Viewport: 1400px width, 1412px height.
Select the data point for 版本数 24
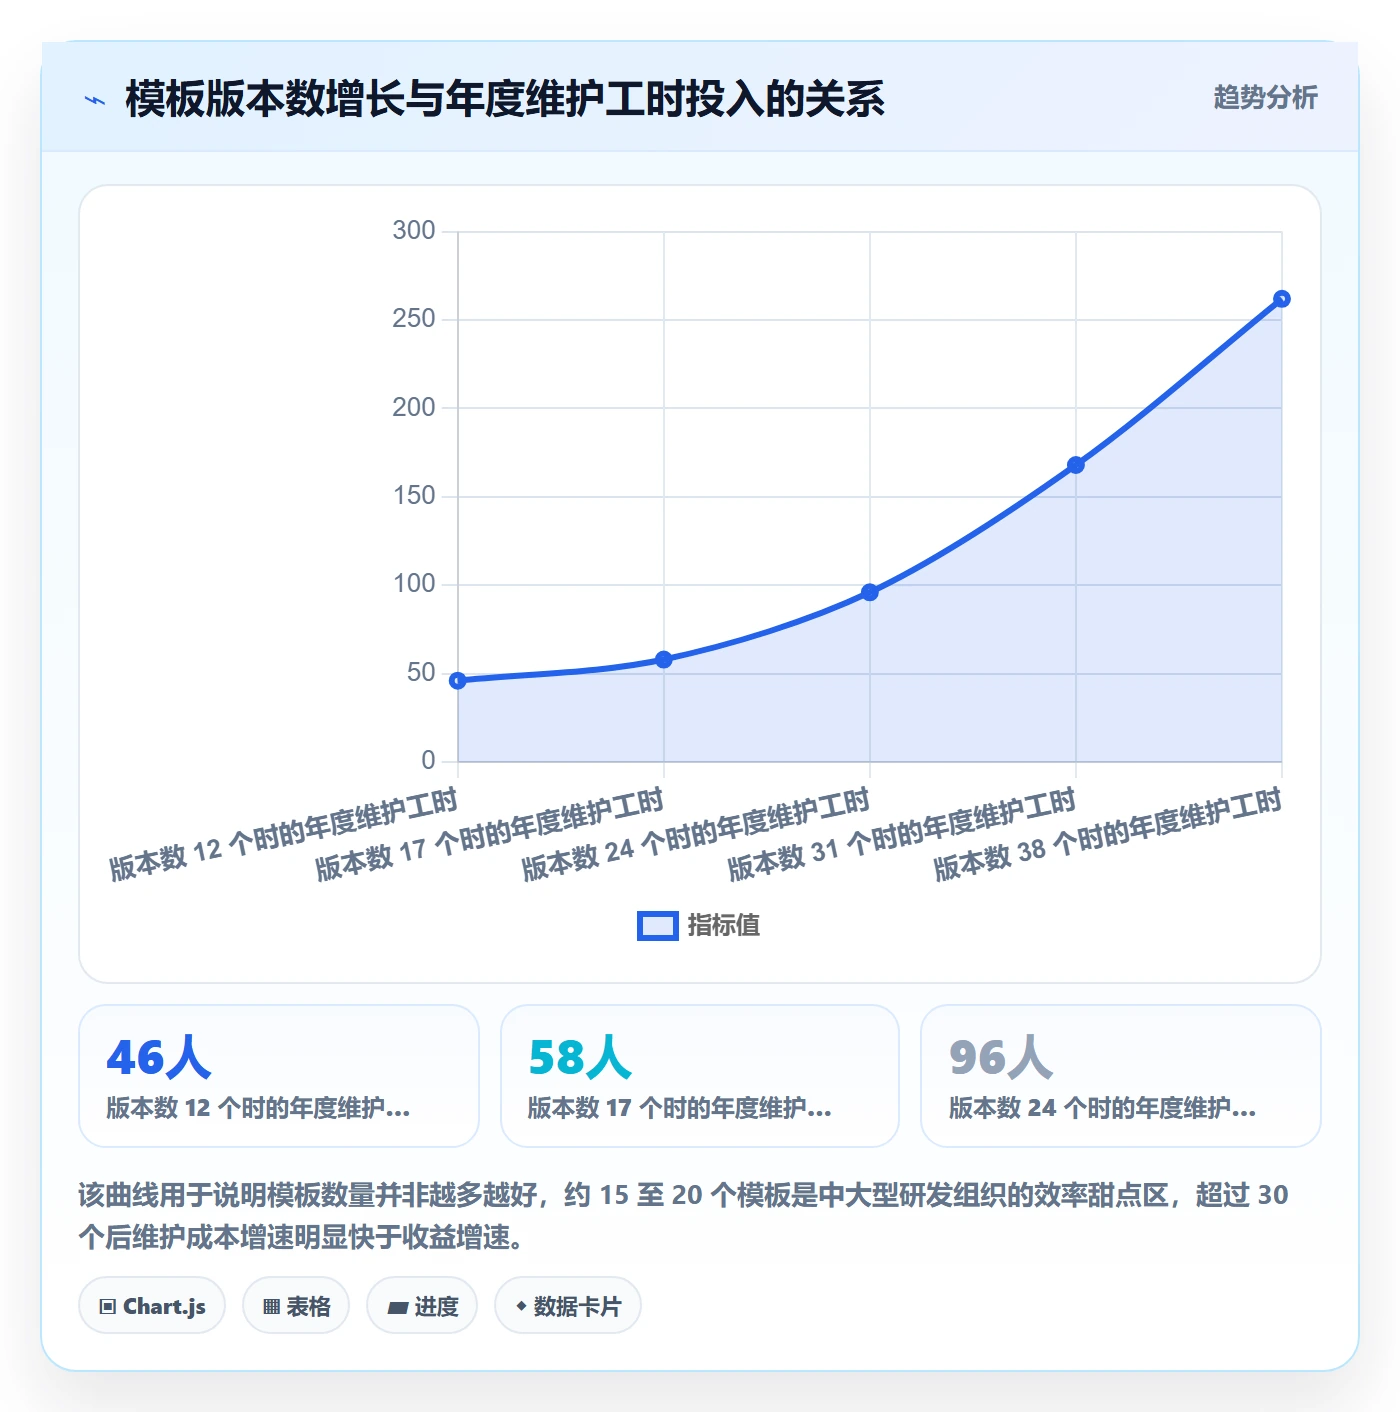870,592
